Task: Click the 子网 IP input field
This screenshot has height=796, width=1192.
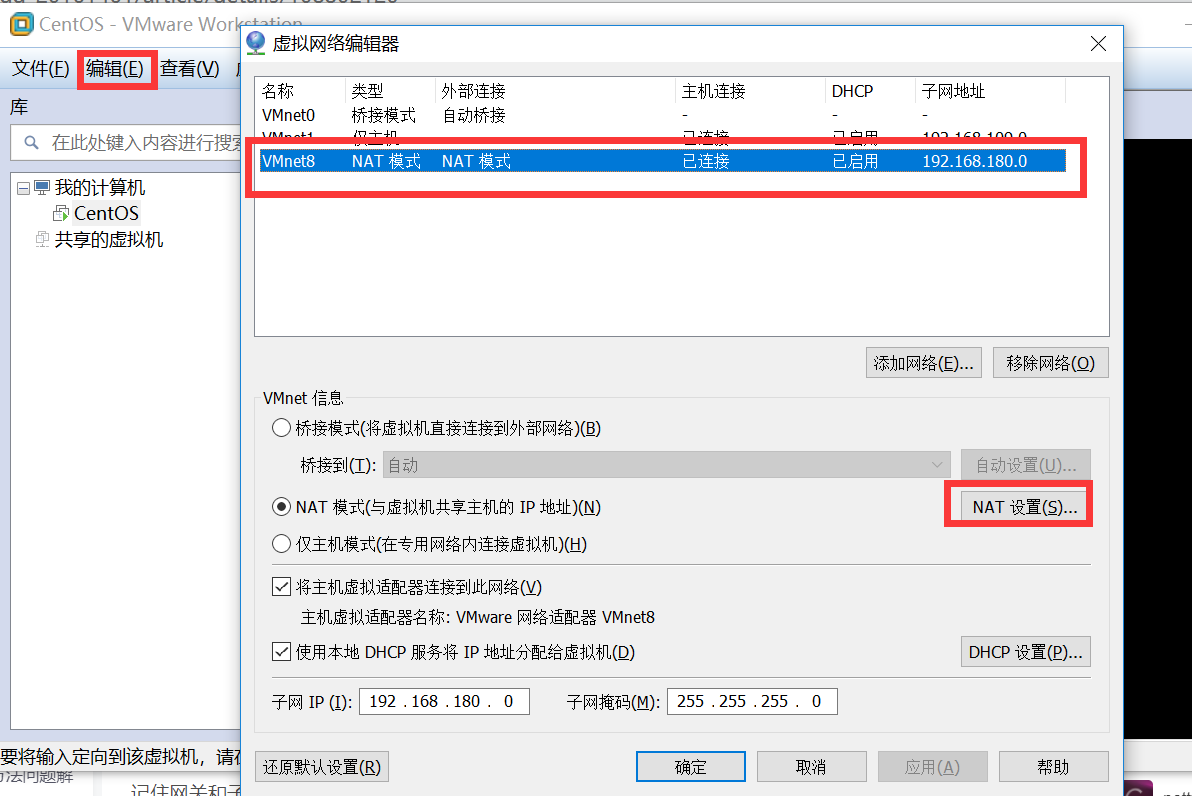Action: pyautogui.click(x=444, y=702)
